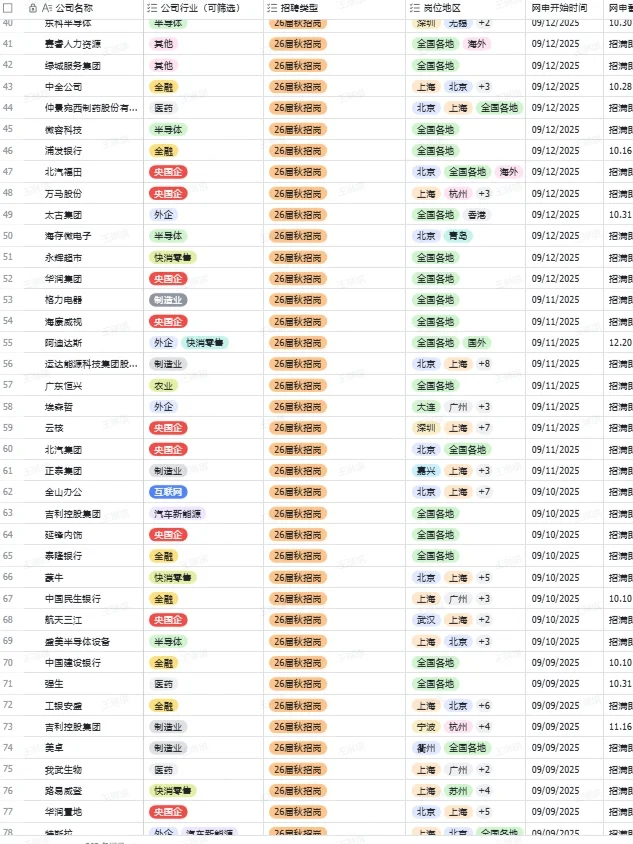The height and width of the screenshot is (844, 633).
Task: Click company name 中国建设银行
Action: pos(73,663)
